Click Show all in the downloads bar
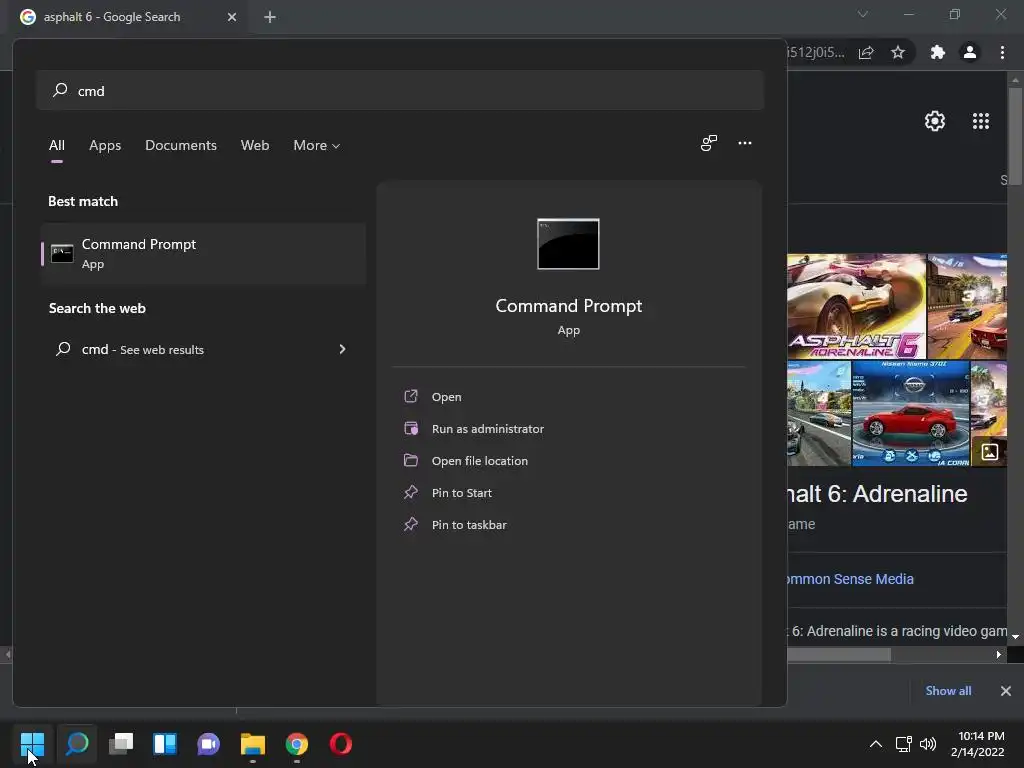The height and width of the screenshot is (768, 1024). (x=948, y=690)
